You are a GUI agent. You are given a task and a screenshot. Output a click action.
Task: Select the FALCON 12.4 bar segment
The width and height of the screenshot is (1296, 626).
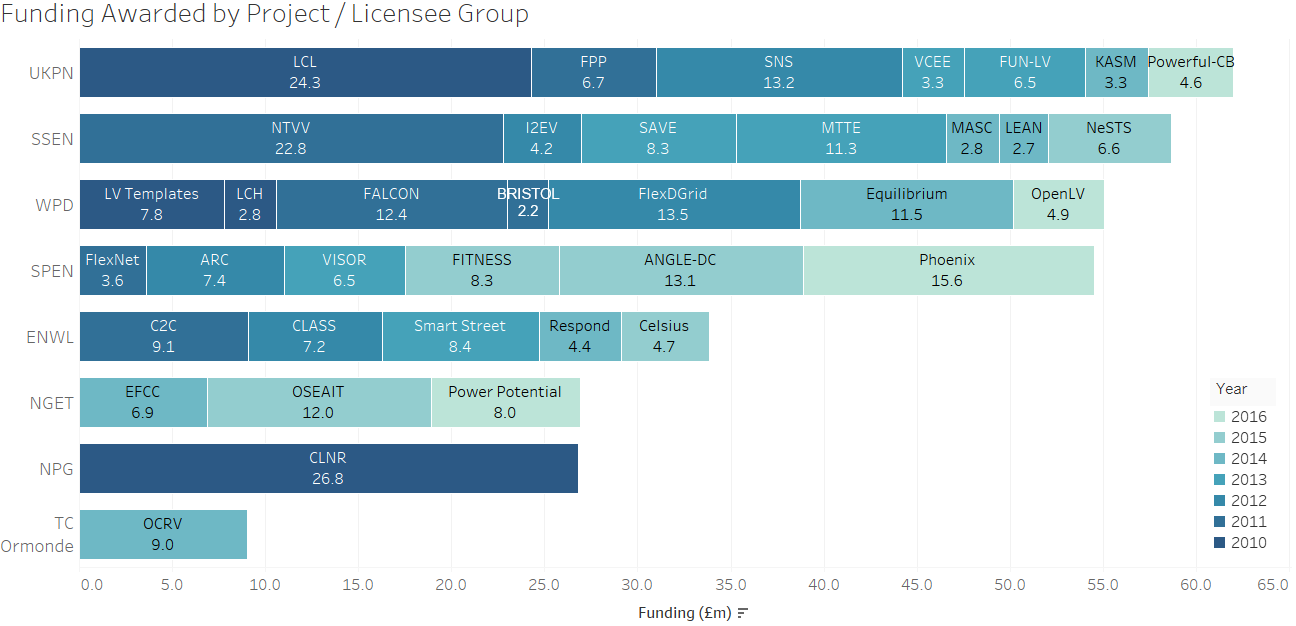click(x=392, y=204)
